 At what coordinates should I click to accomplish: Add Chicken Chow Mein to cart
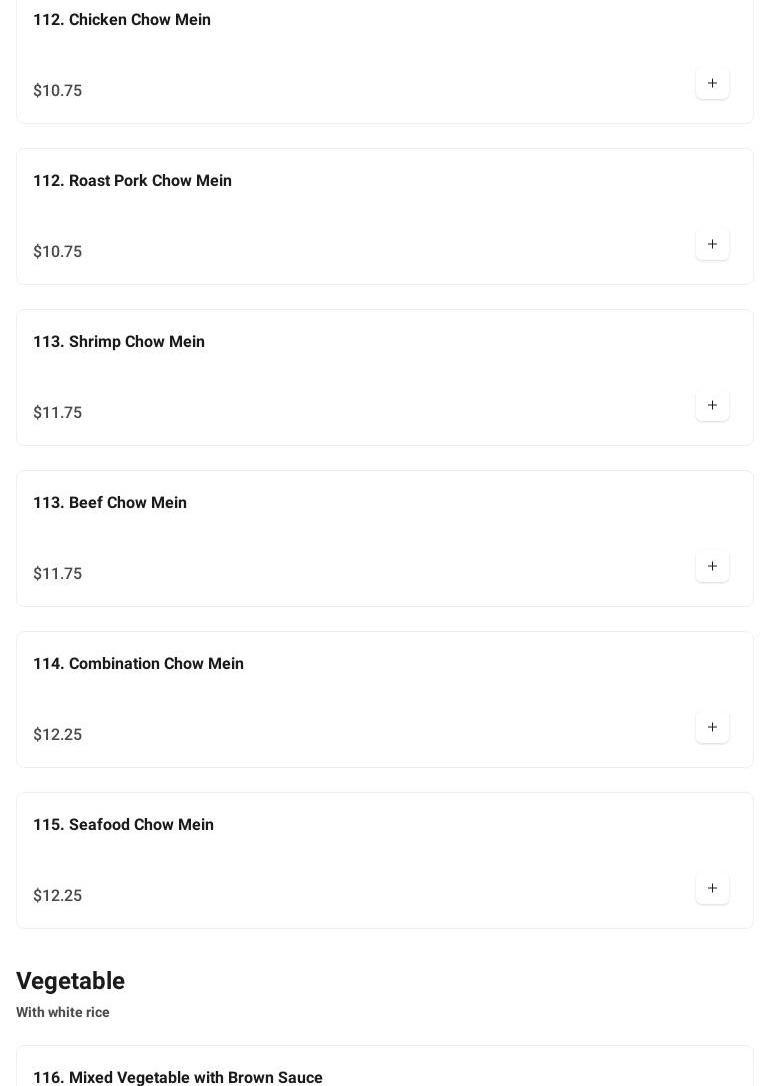click(712, 83)
